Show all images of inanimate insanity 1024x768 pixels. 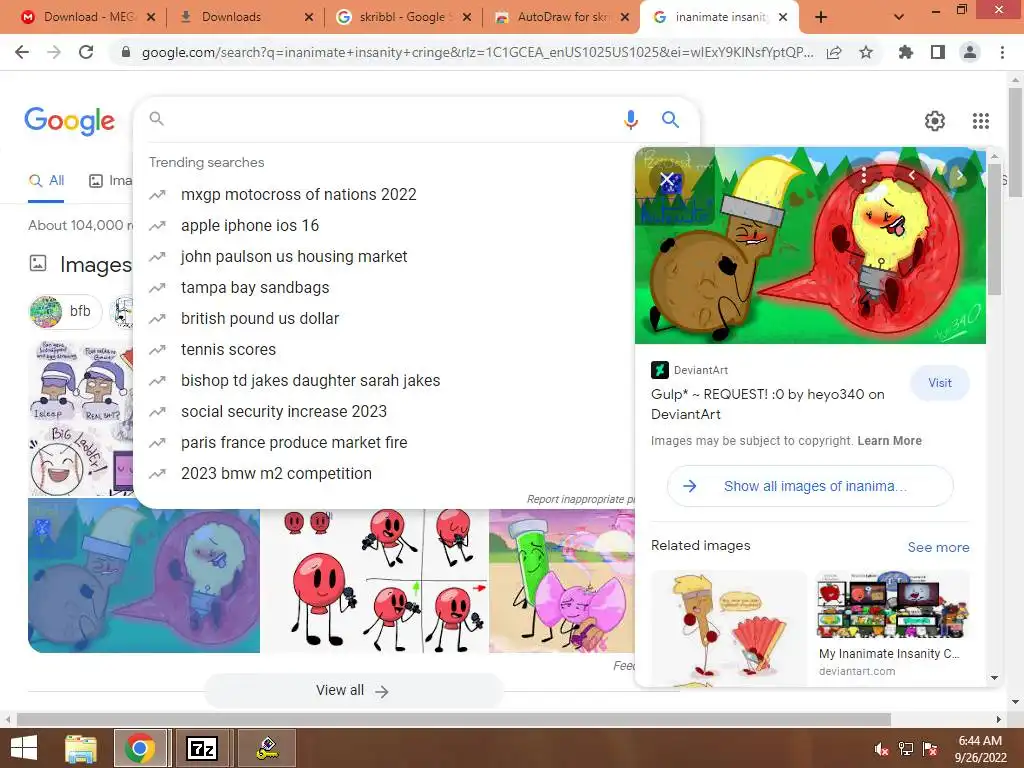810,486
